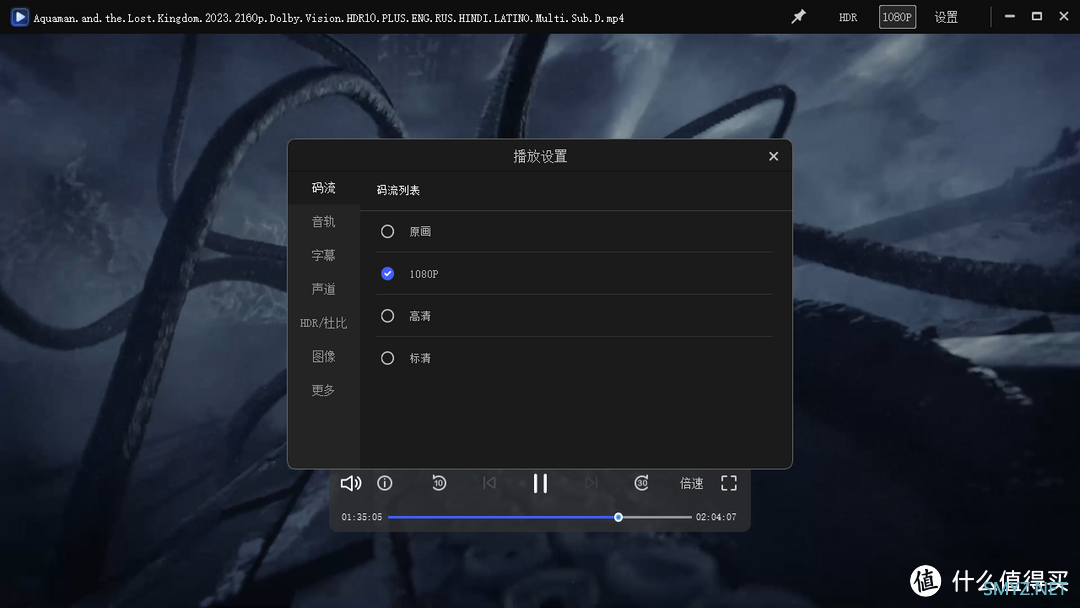This screenshot has width=1080, height=608.
Task: Switch to the 更多 tab
Action: click(324, 390)
